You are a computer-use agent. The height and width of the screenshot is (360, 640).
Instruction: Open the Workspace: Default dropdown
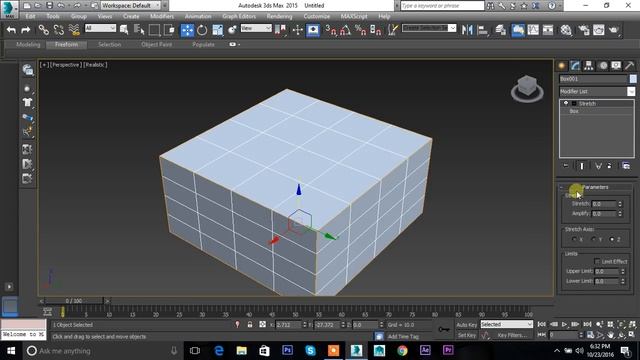131,6
